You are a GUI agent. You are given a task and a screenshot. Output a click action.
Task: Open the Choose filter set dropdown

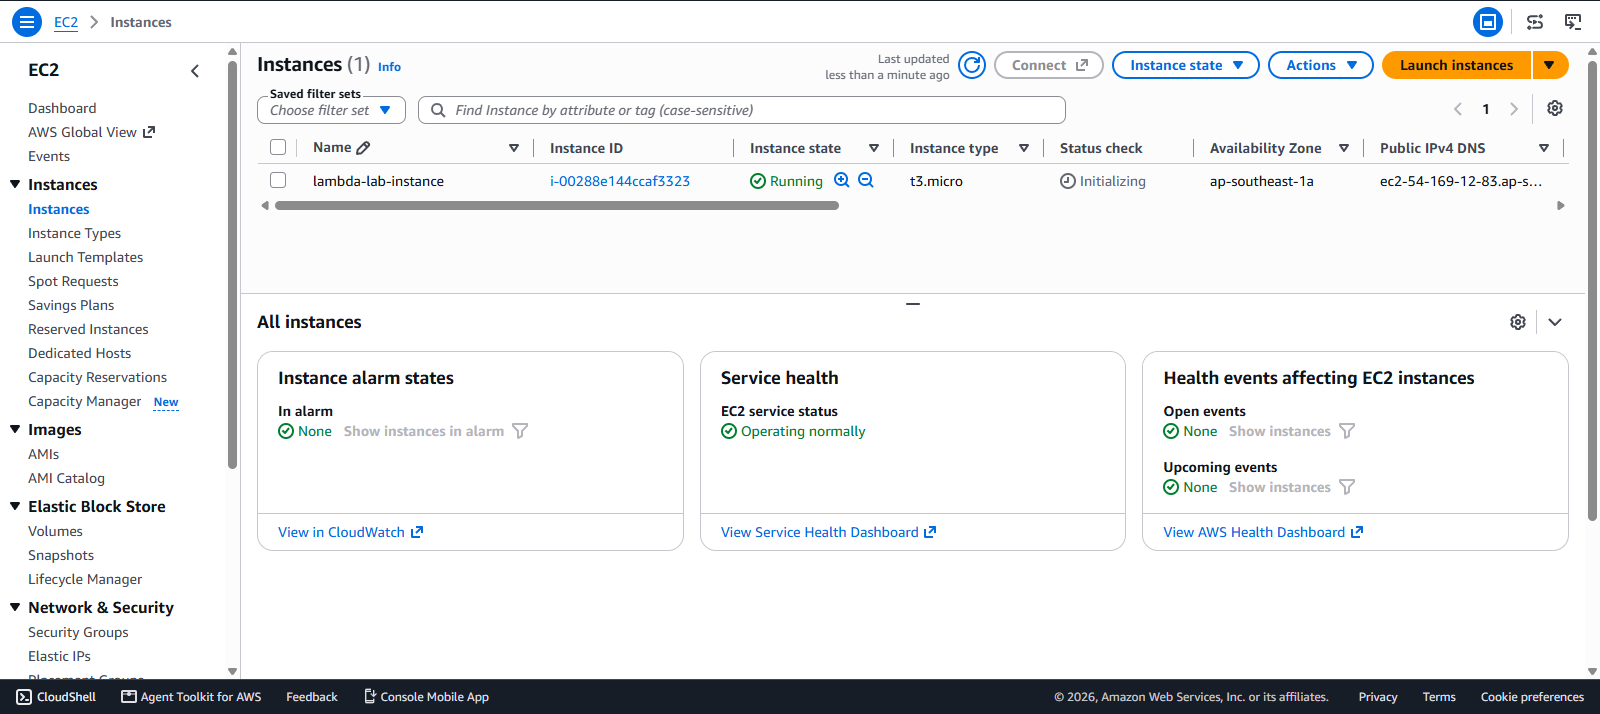(x=331, y=110)
